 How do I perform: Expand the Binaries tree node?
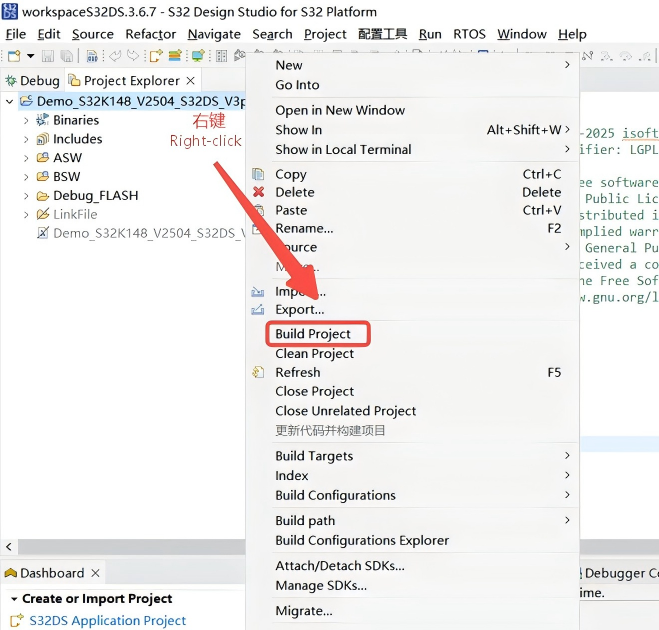point(26,121)
